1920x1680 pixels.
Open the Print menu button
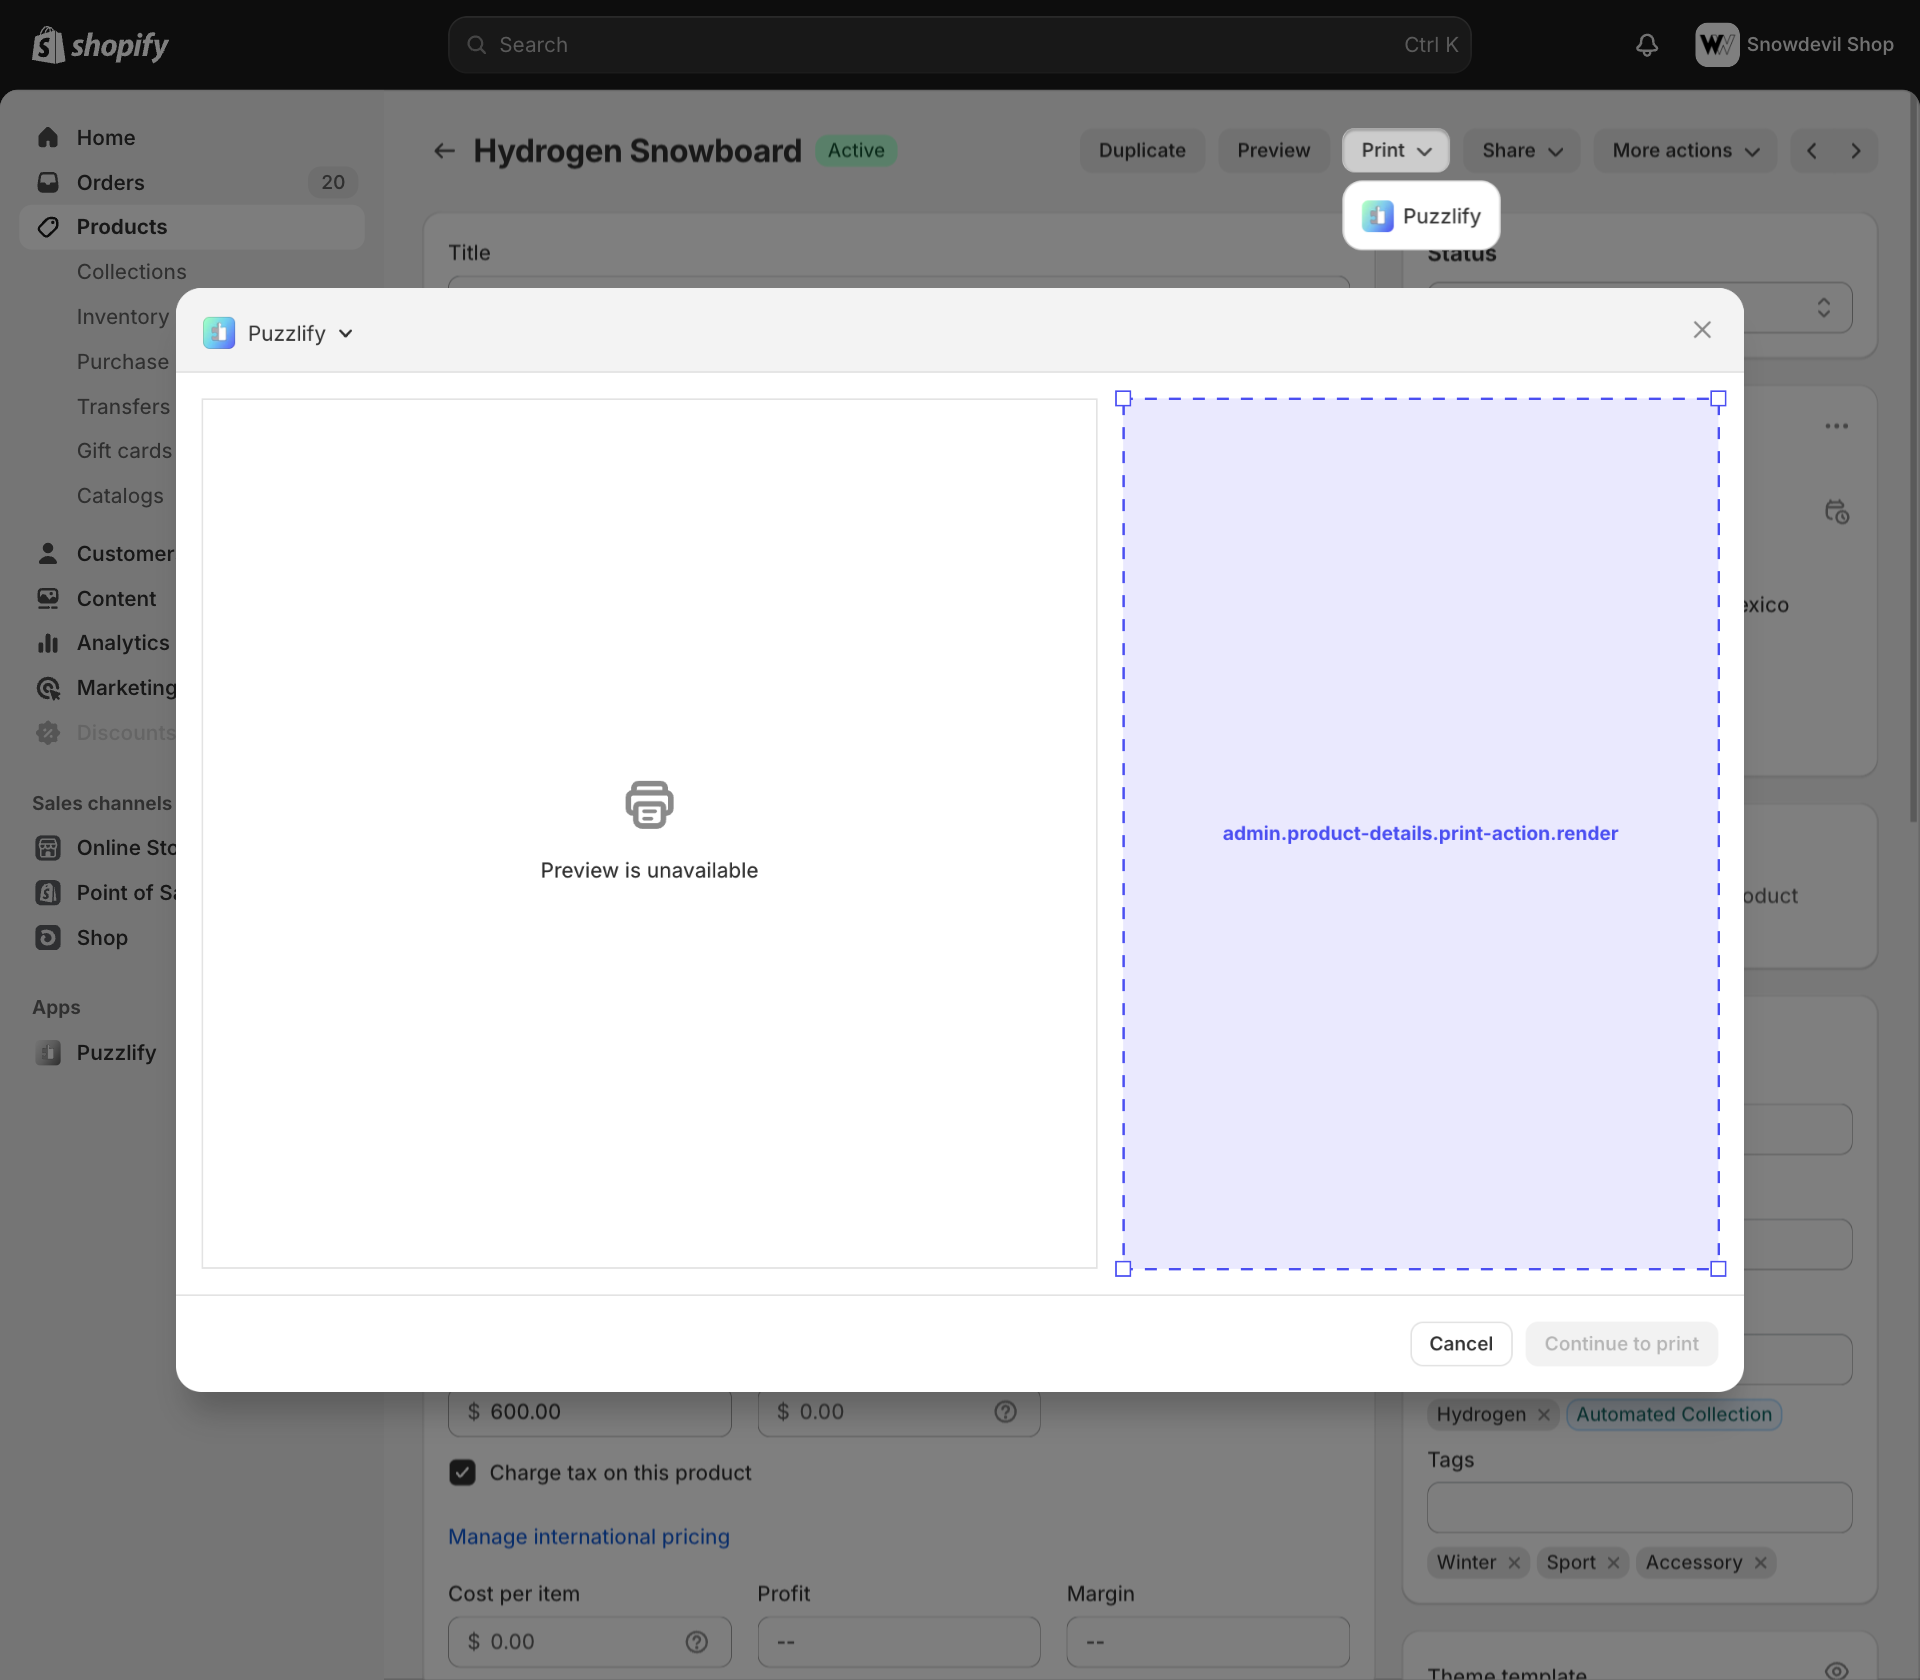pos(1395,151)
